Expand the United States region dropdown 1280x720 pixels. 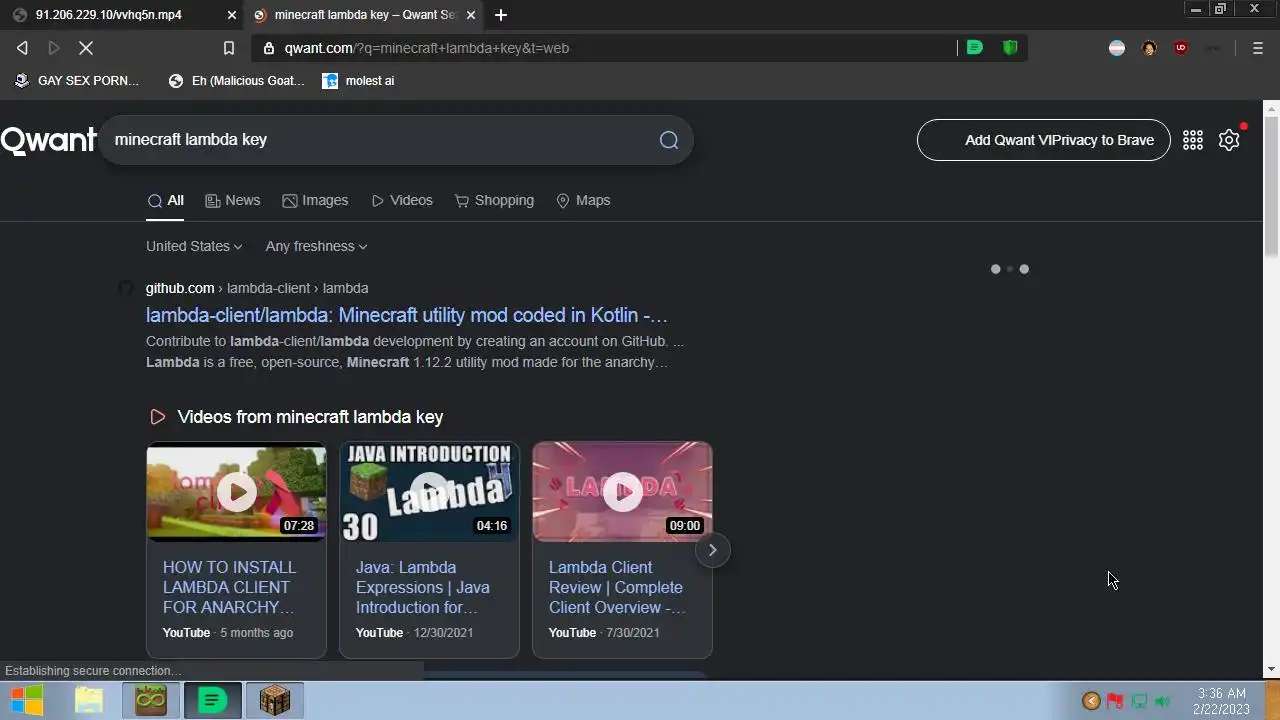pyautogui.click(x=194, y=246)
